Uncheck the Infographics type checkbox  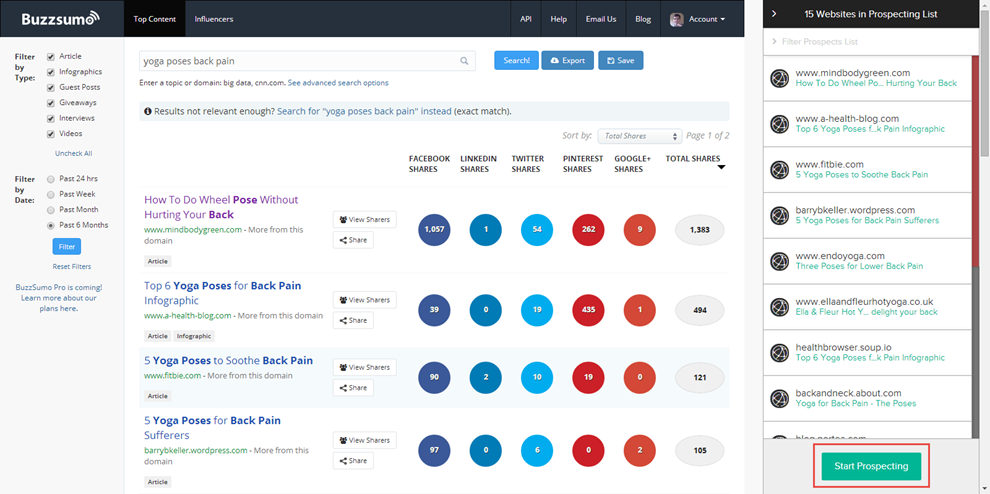pyautogui.click(x=51, y=72)
